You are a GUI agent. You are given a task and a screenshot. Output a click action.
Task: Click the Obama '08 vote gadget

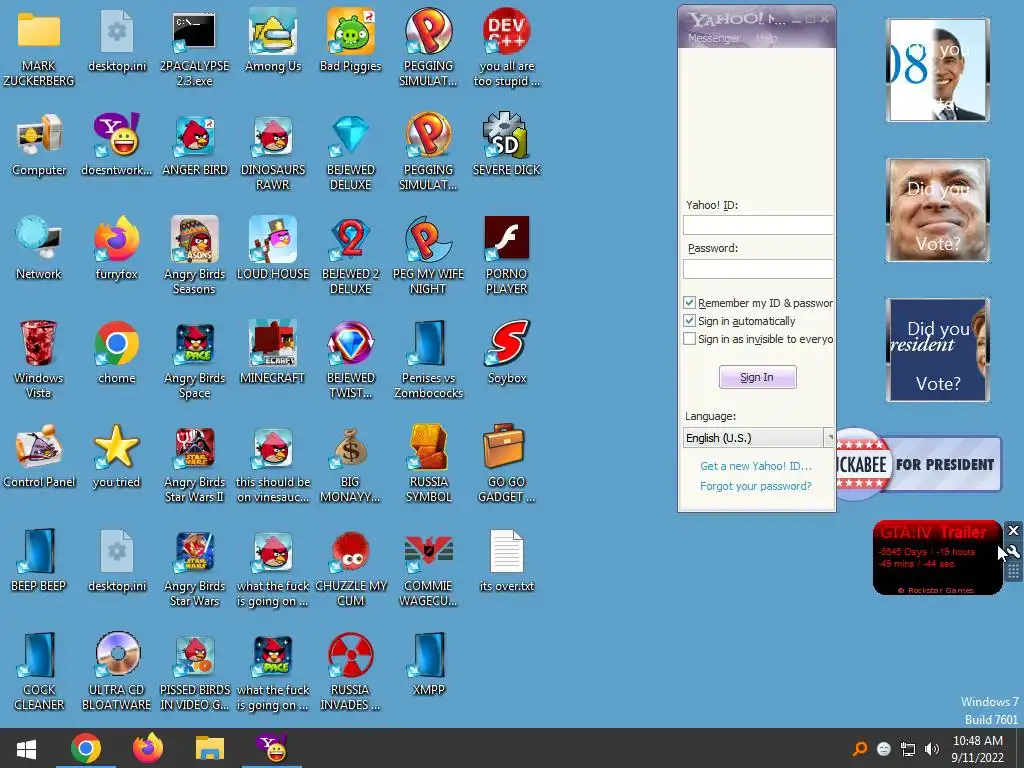click(938, 70)
